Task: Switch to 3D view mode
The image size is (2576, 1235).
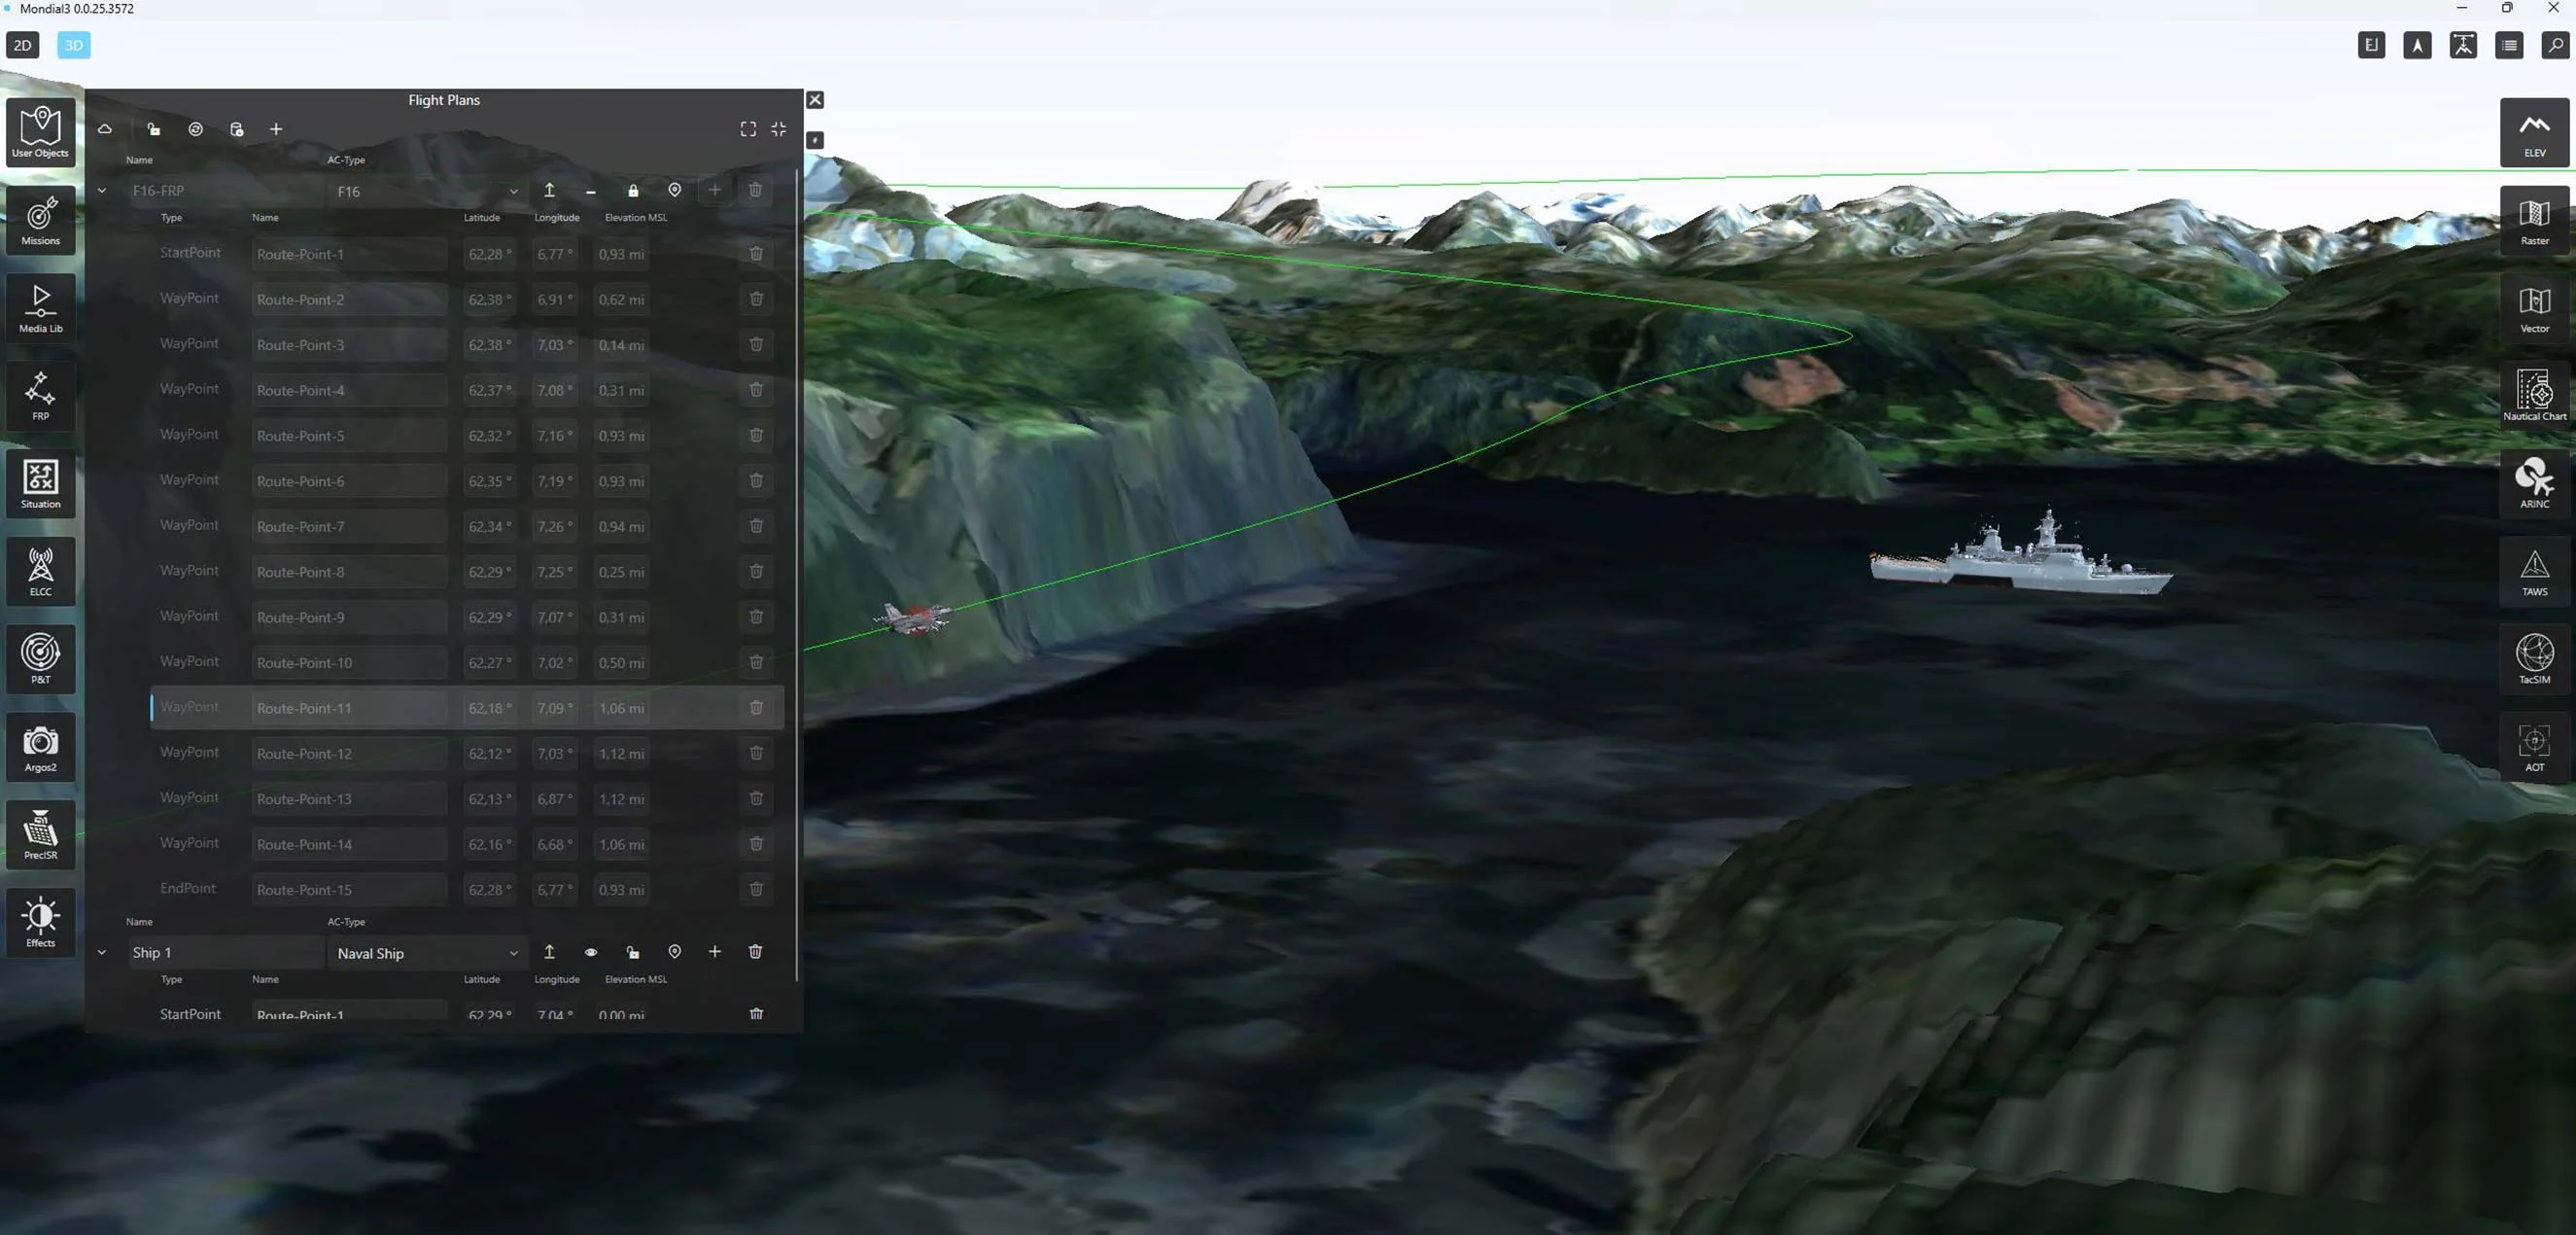Action: [73, 45]
